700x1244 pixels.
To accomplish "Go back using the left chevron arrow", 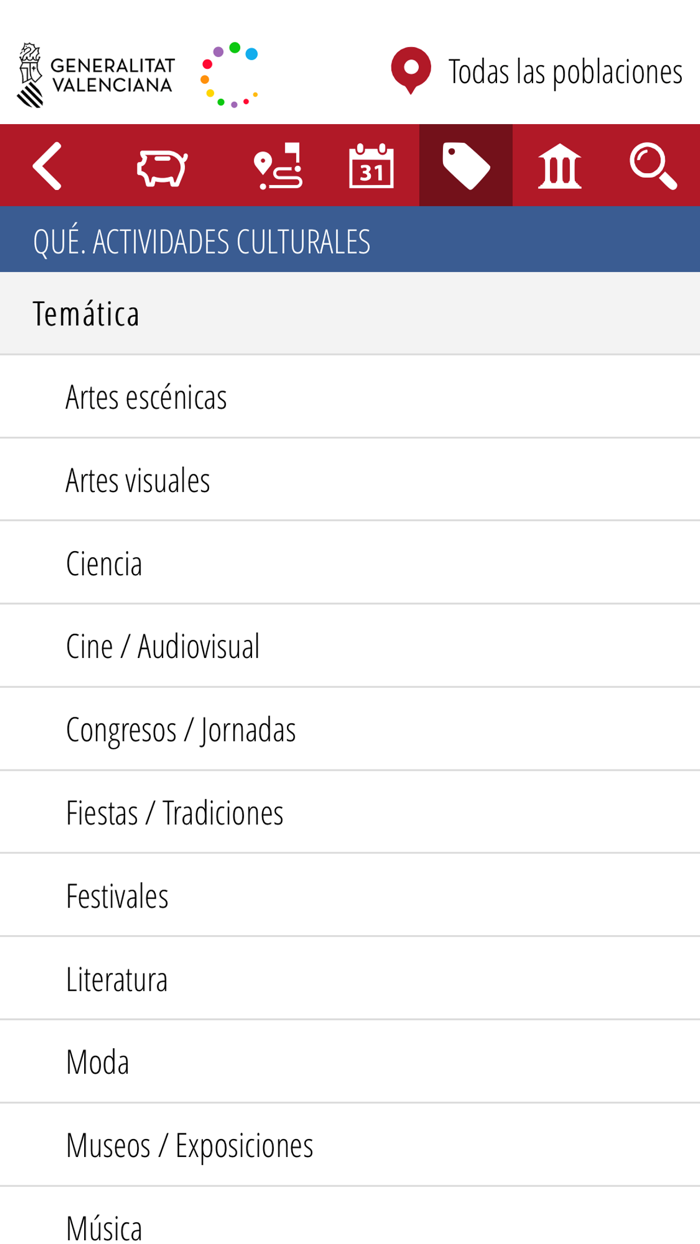I will [x=47, y=165].
